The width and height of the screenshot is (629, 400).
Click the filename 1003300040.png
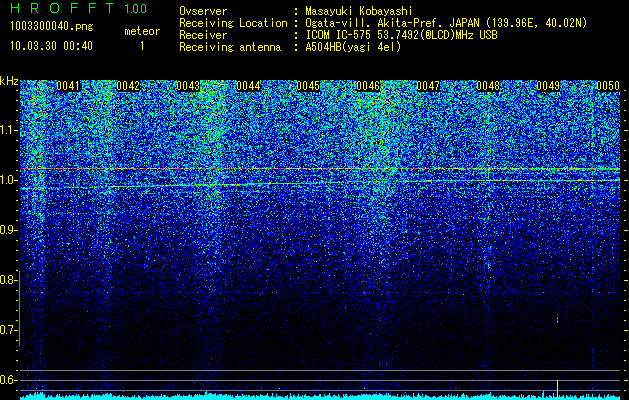pos(51,27)
